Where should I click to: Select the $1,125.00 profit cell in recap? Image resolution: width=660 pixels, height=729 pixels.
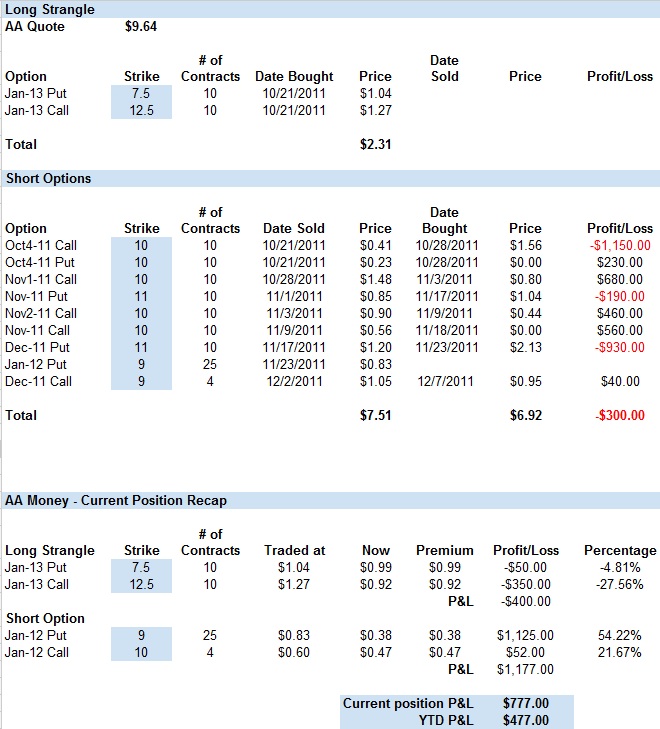coord(521,635)
